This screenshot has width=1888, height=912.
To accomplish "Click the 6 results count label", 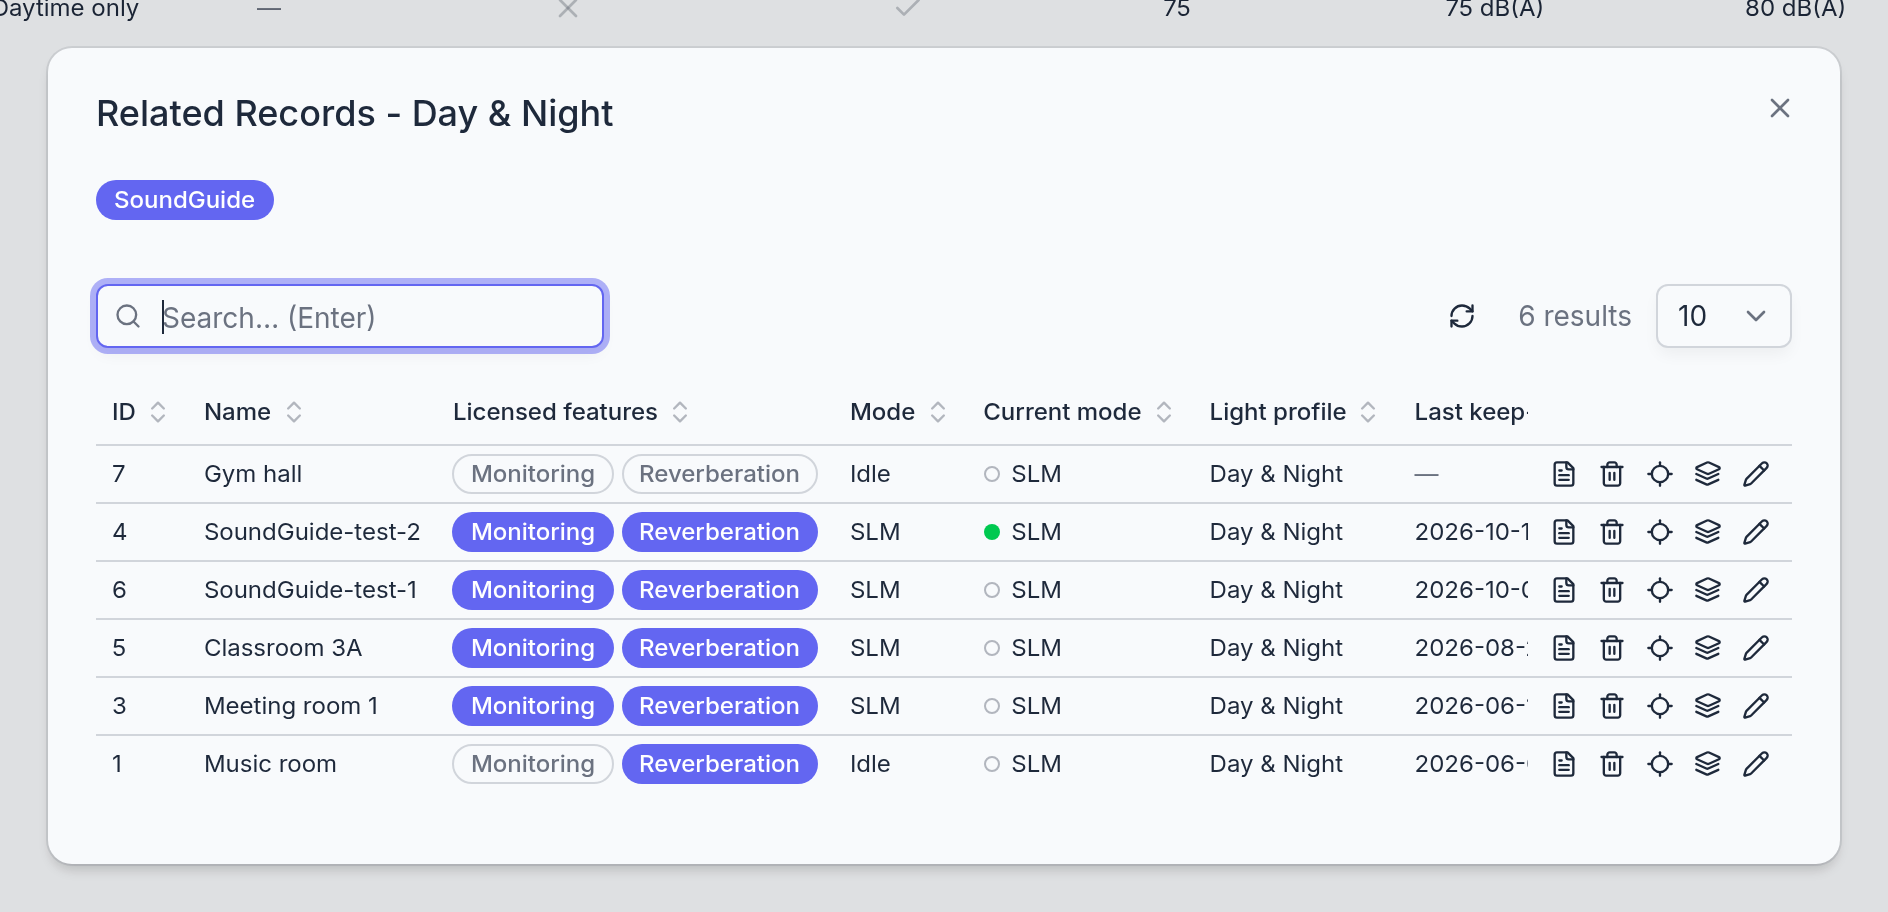I will pyautogui.click(x=1575, y=316).
